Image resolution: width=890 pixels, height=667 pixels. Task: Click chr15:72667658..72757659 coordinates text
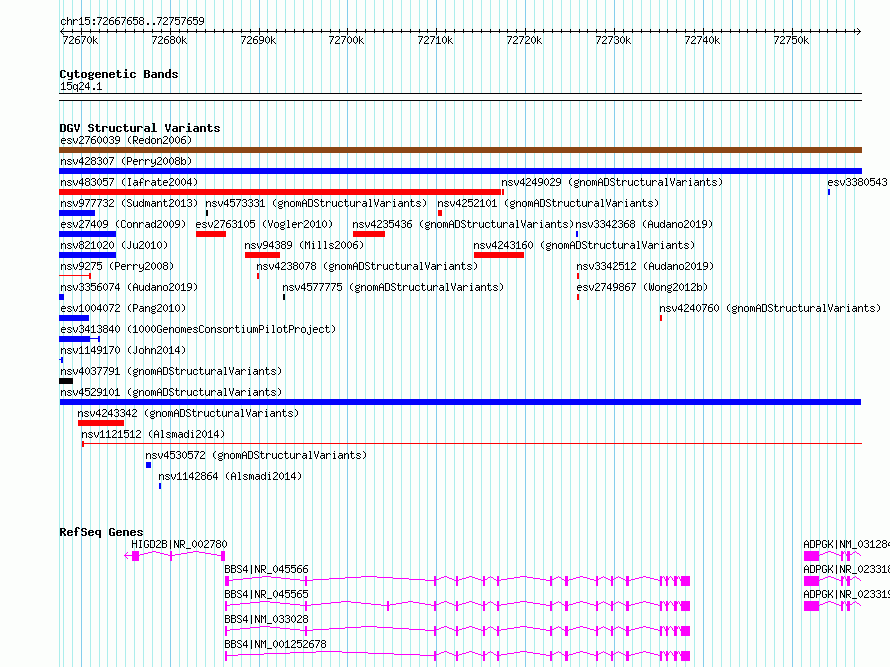132,22
